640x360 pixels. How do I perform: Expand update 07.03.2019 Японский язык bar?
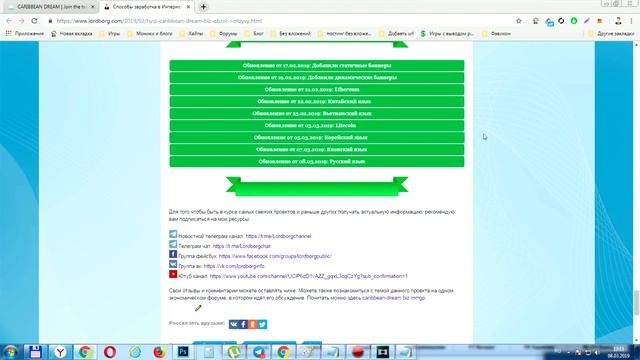pyautogui.click(x=317, y=149)
